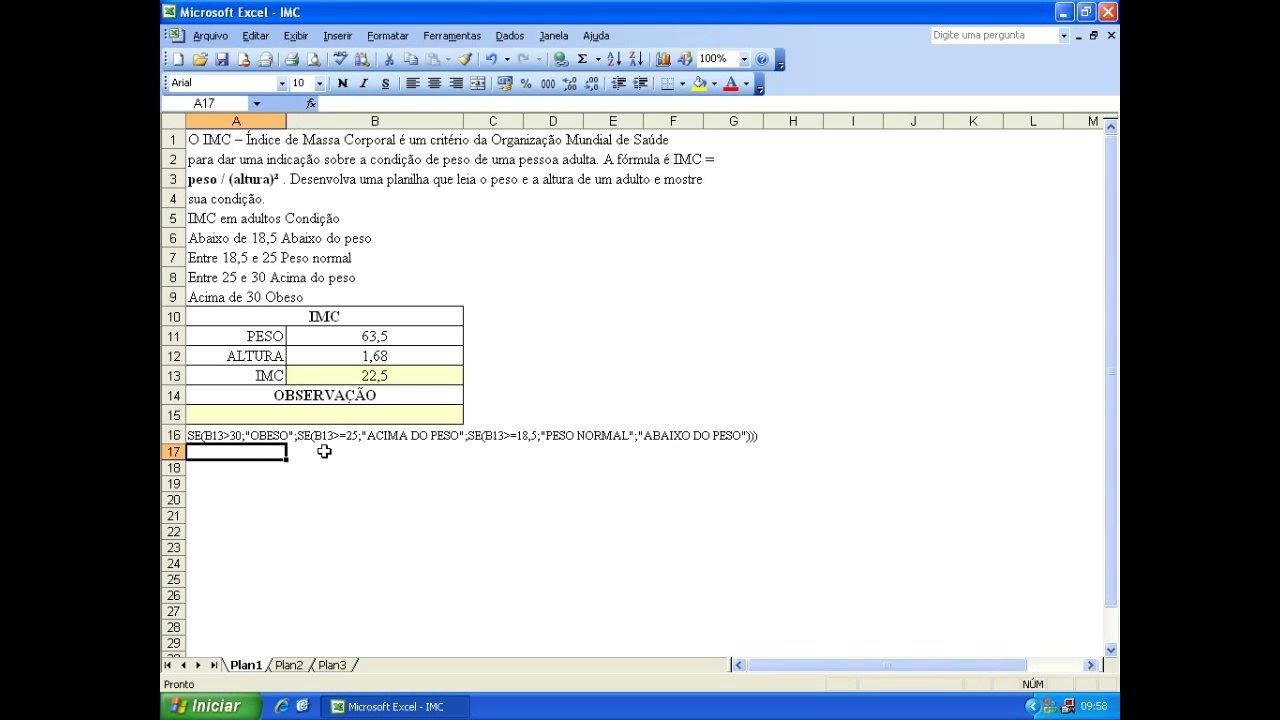Viewport: 1280px width, 720px height.
Task: Increase decimal places
Action: click(x=570, y=83)
